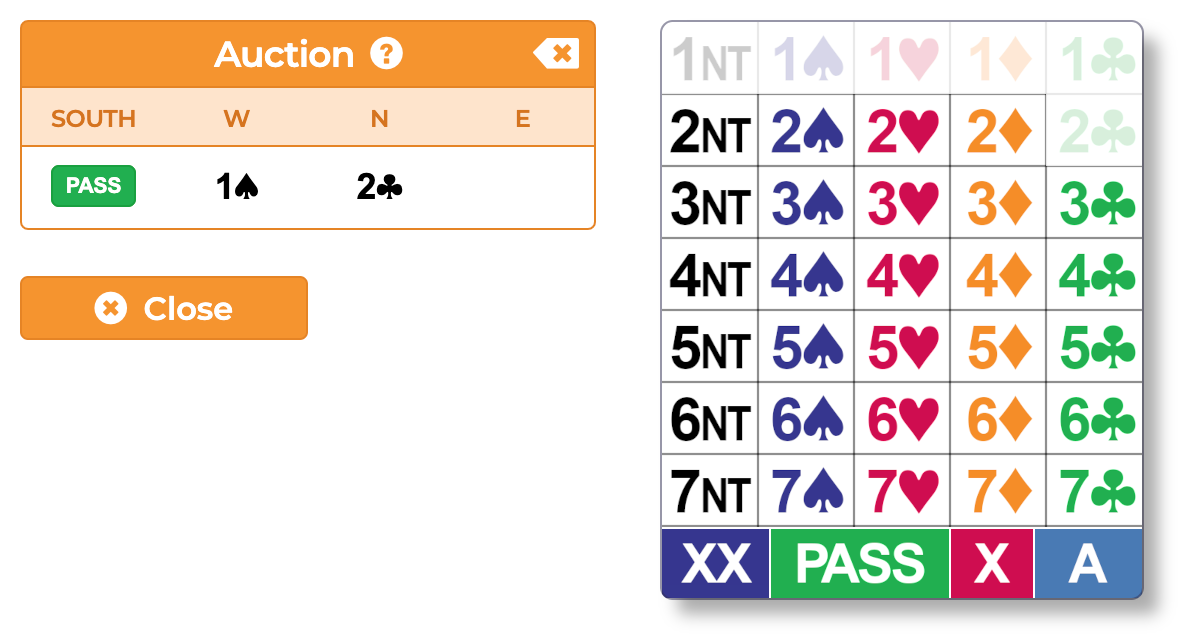Viewport: 1184px width, 640px height.
Task: Bid 5 Diamonds in bidding box
Action: coord(997,348)
